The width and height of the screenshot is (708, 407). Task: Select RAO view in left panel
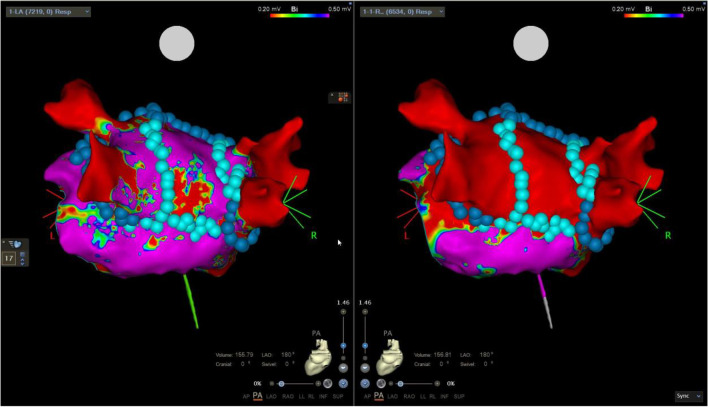(288, 396)
